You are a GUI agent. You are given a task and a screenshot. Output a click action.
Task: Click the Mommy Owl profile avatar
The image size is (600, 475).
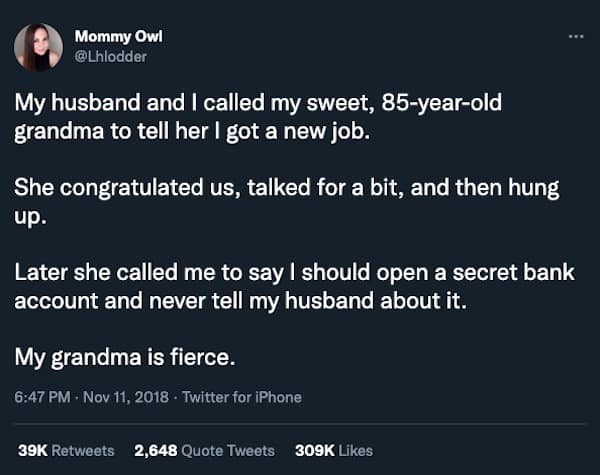click(x=38, y=47)
